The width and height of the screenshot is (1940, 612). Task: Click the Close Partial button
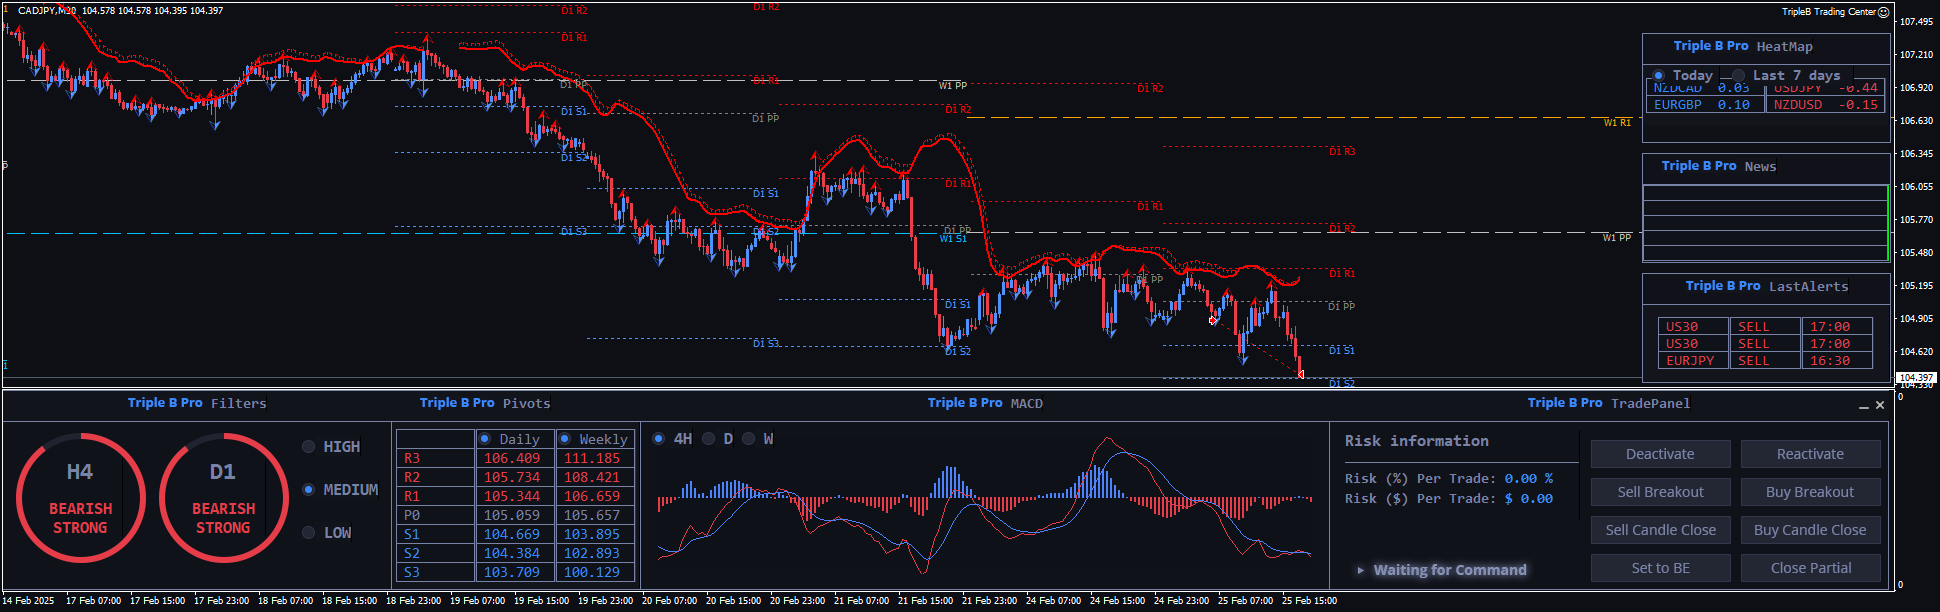point(1810,568)
